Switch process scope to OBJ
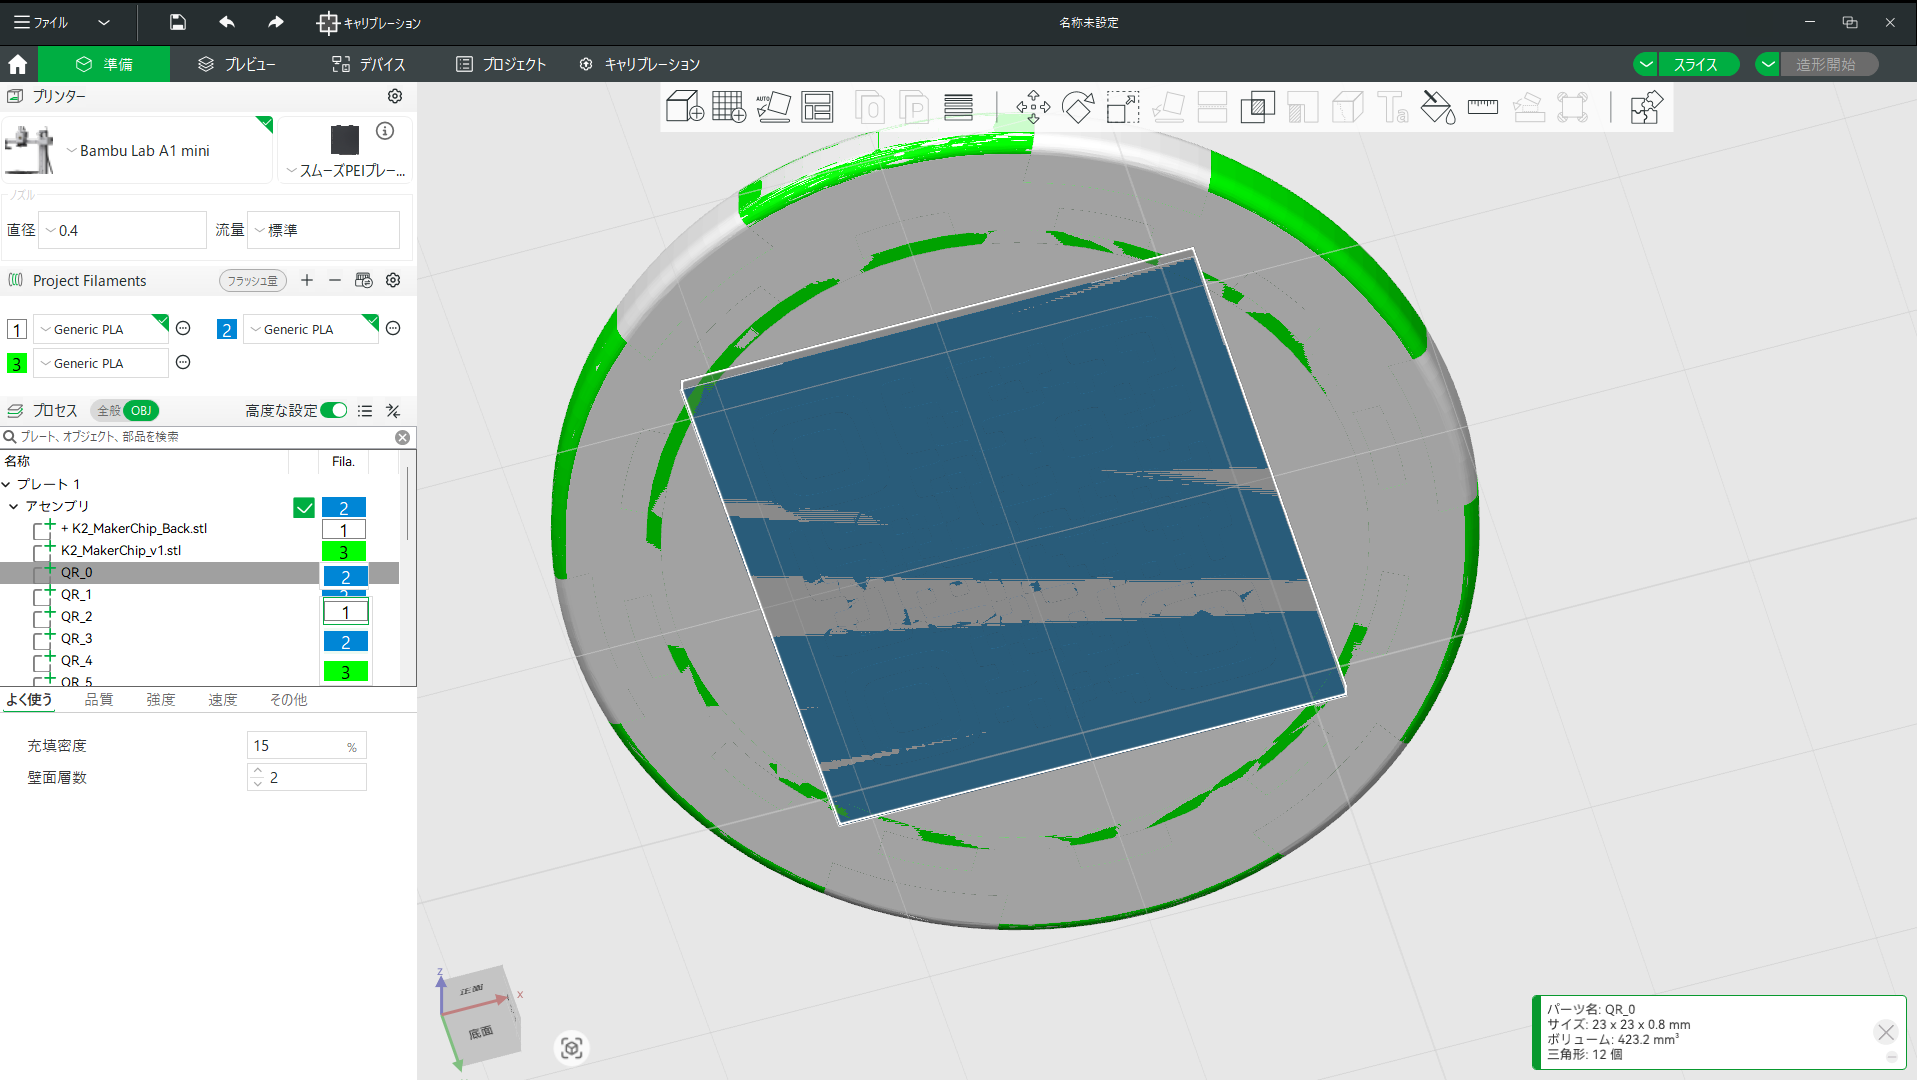Image resolution: width=1917 pixels, height=1080 pixels. pyautogui.click(x=141, y=411)
